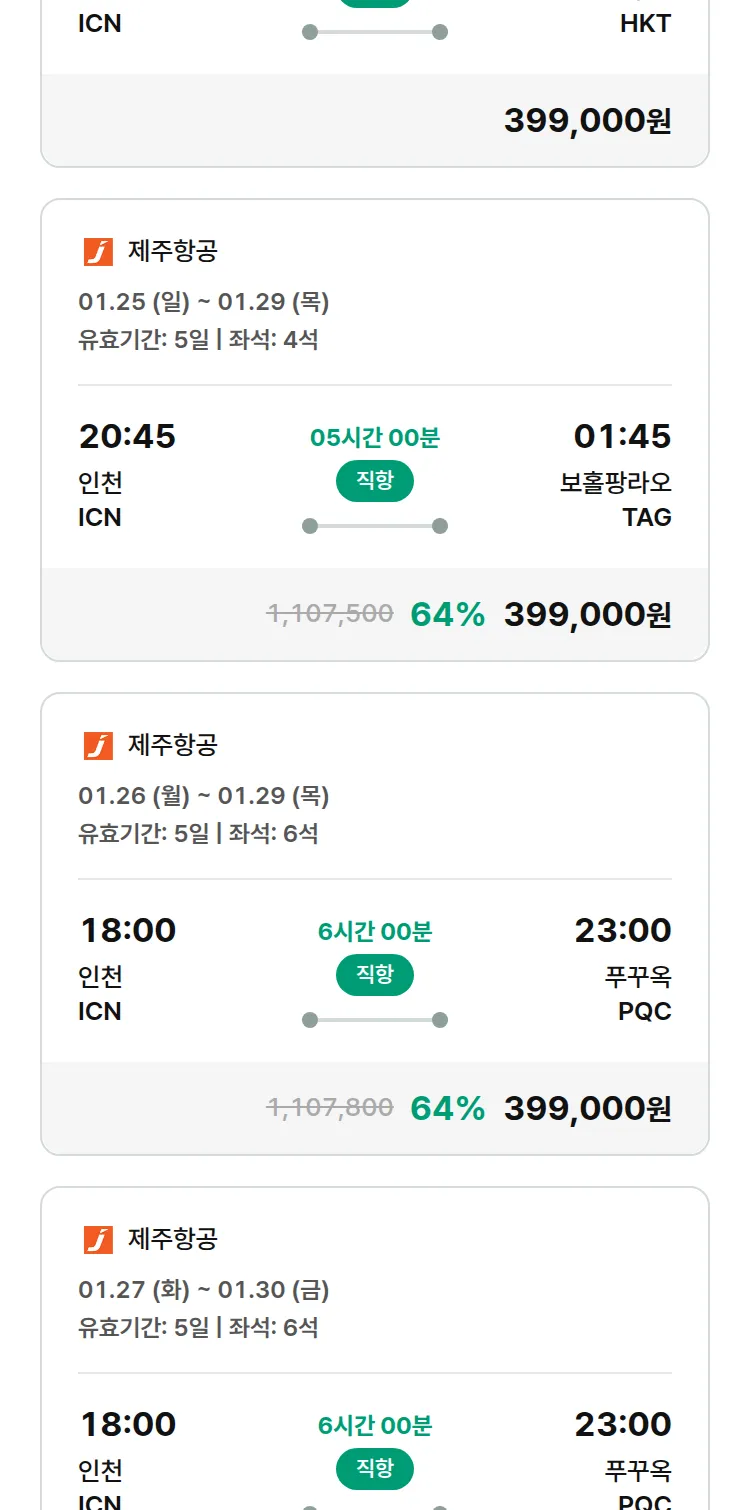Screen dimensions: 750x1510
Task: Click Jeju Air logo on Bohol Panglao card
Action: [x=98, y=252]
